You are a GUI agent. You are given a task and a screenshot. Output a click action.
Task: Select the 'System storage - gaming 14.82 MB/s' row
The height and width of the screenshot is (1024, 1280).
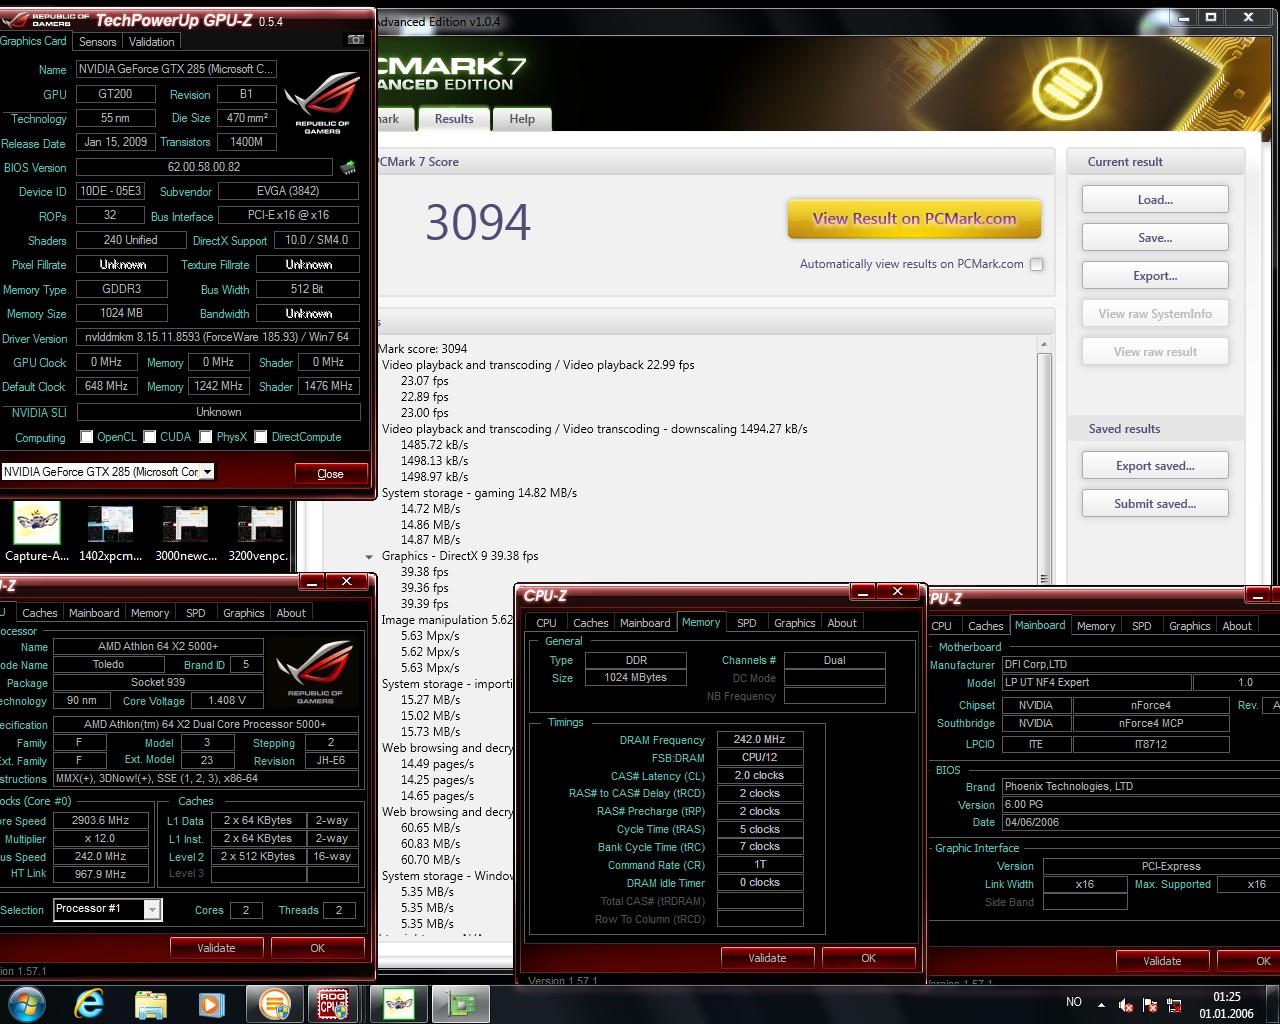[x=479, y=493]
